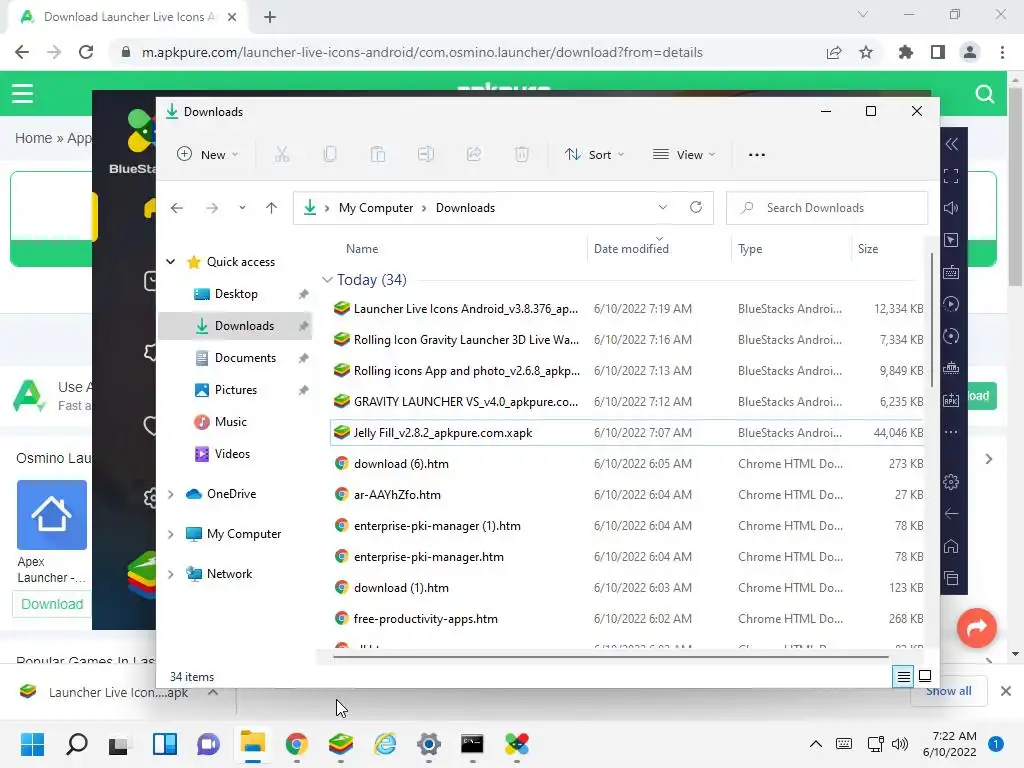Open the Sort dropdown menu
This screenshot has height=768, width=1024.
coord(595,155)
